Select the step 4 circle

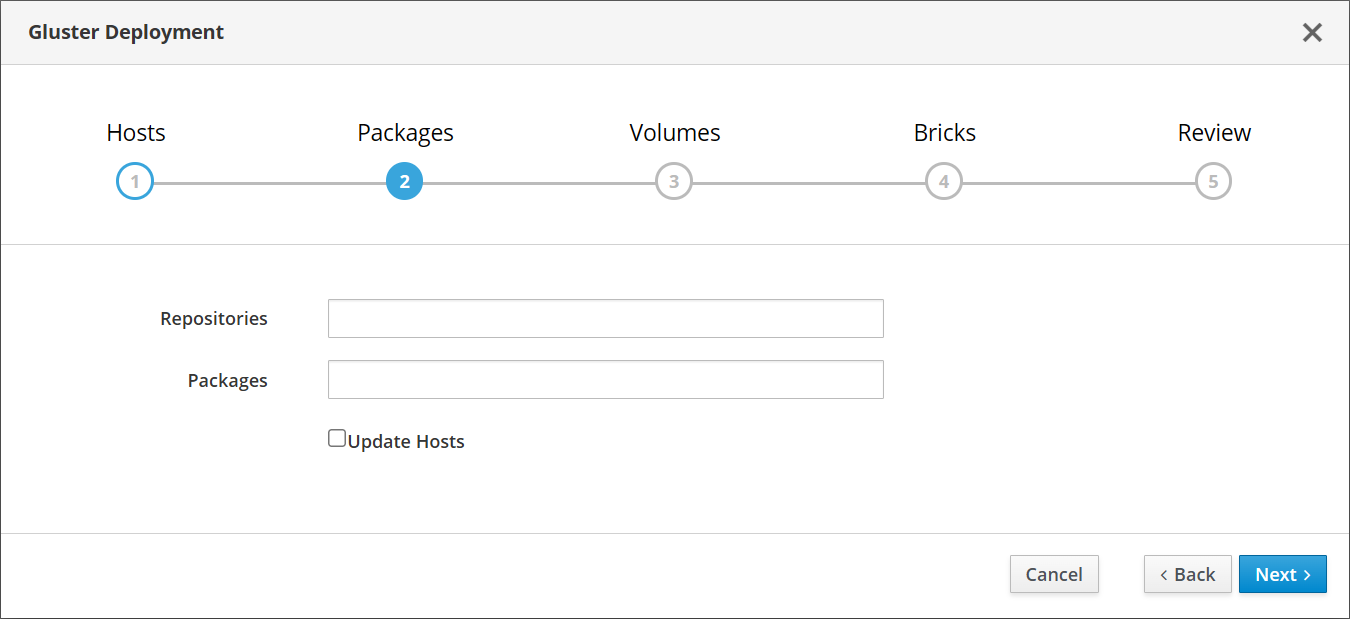pos(943,182)
